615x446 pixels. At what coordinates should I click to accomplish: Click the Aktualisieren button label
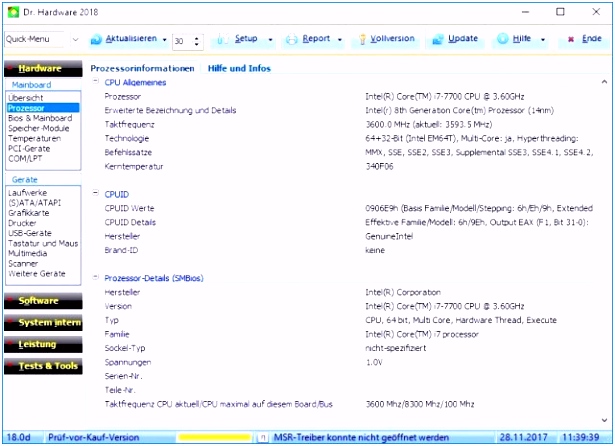[x=131, y=38]
